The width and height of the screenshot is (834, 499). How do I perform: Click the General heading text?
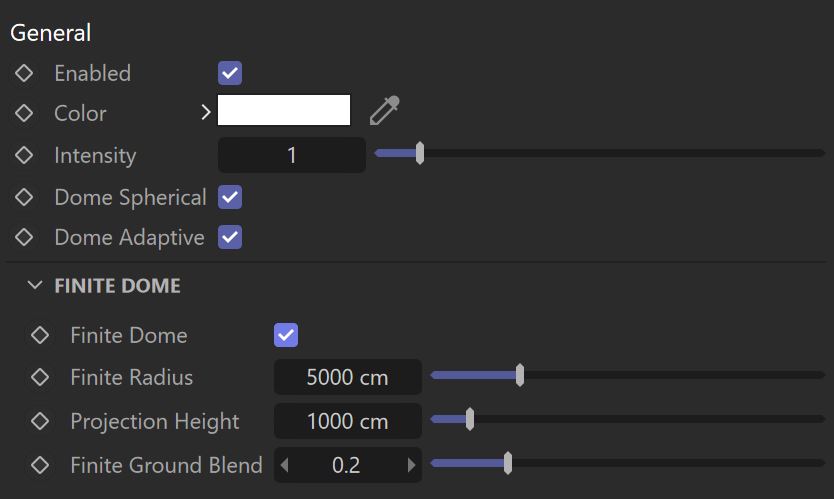point(51,33)
